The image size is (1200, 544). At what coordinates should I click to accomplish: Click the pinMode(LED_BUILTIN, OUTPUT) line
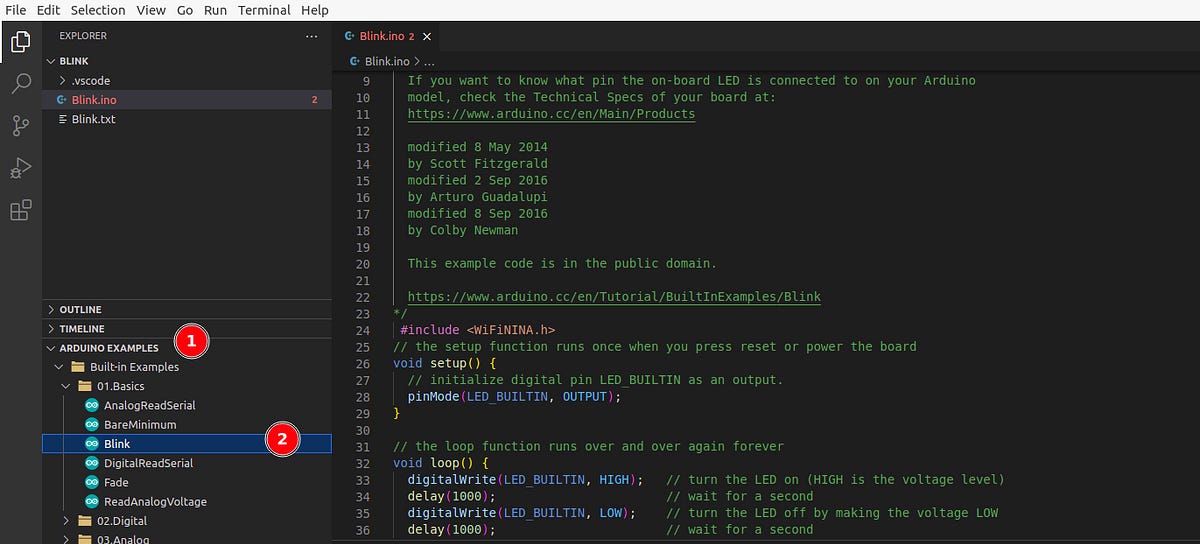coord(514,397)
